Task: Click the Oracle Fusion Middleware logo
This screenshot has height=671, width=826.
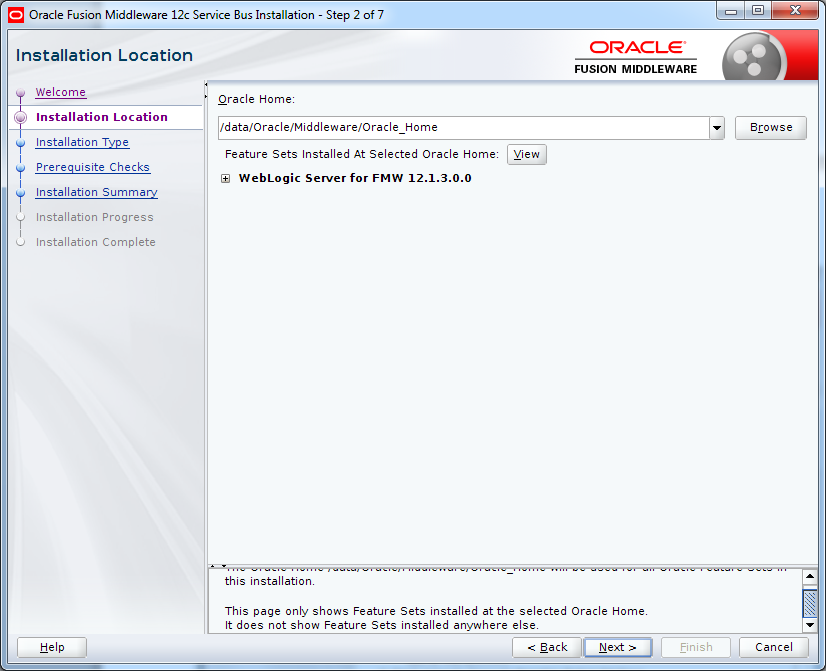Action: 636,58
